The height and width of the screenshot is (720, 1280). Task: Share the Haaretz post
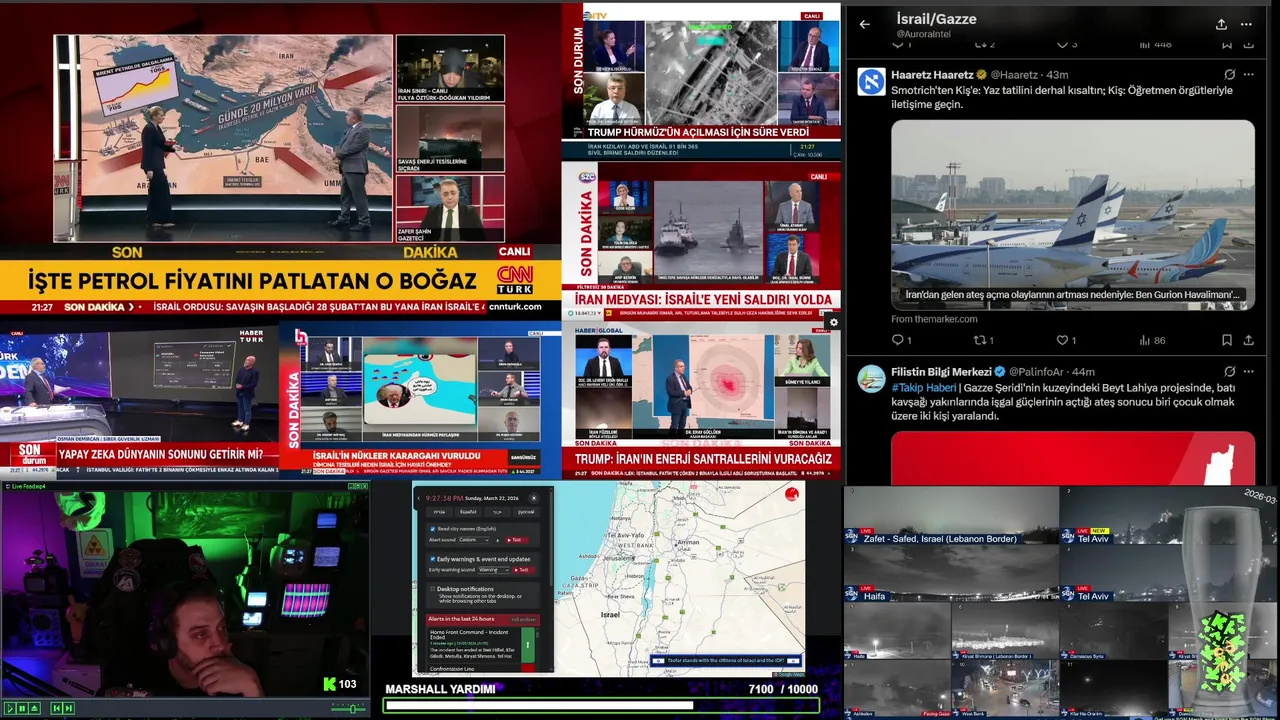click(x=1248, y=340)
